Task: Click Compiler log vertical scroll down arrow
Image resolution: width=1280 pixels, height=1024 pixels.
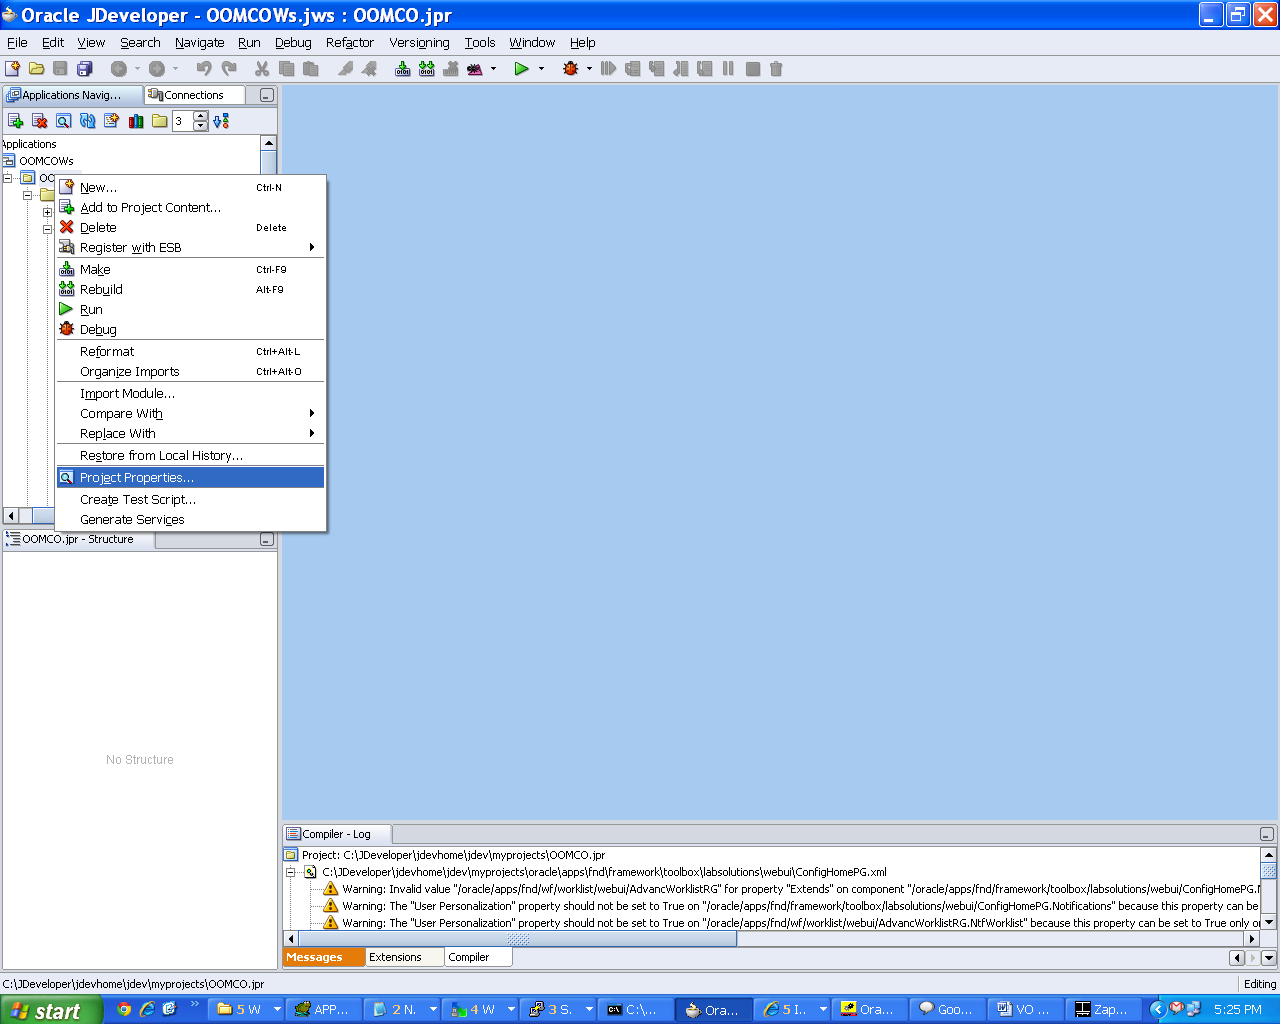Action: (x=1269, y=922)
